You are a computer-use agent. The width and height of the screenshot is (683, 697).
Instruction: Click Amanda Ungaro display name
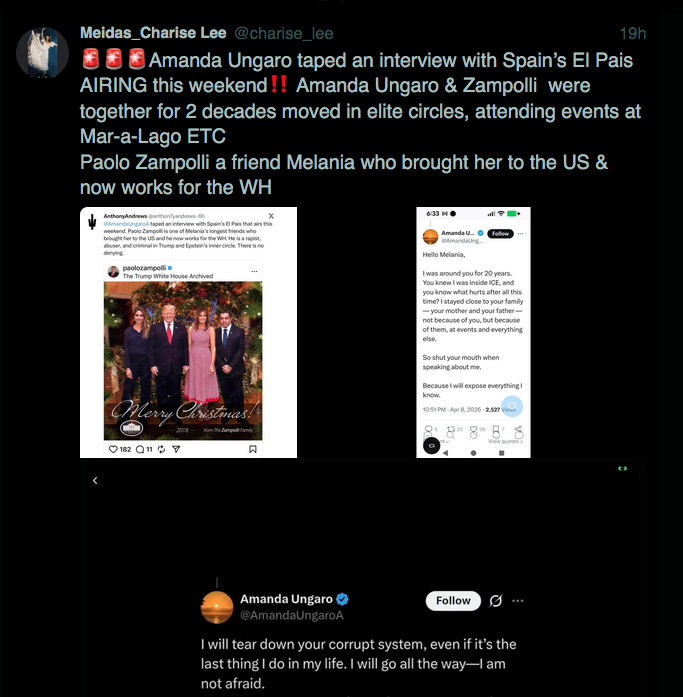tap(286, 599)
